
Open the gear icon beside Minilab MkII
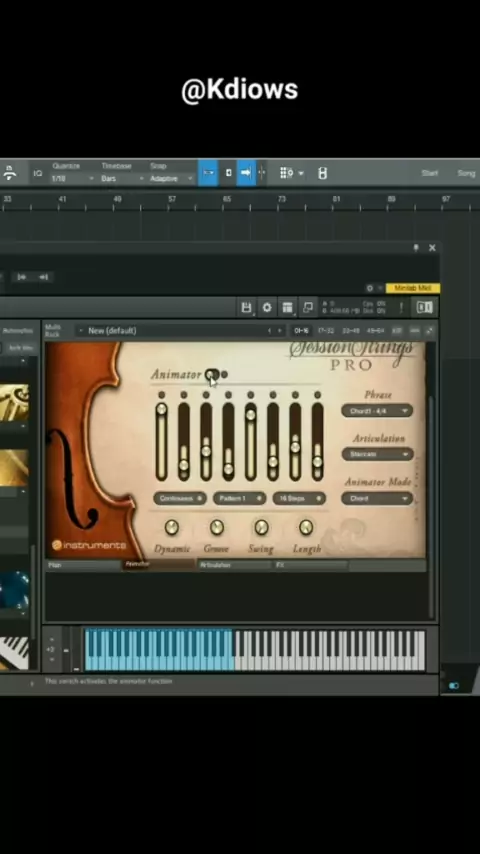370,288
